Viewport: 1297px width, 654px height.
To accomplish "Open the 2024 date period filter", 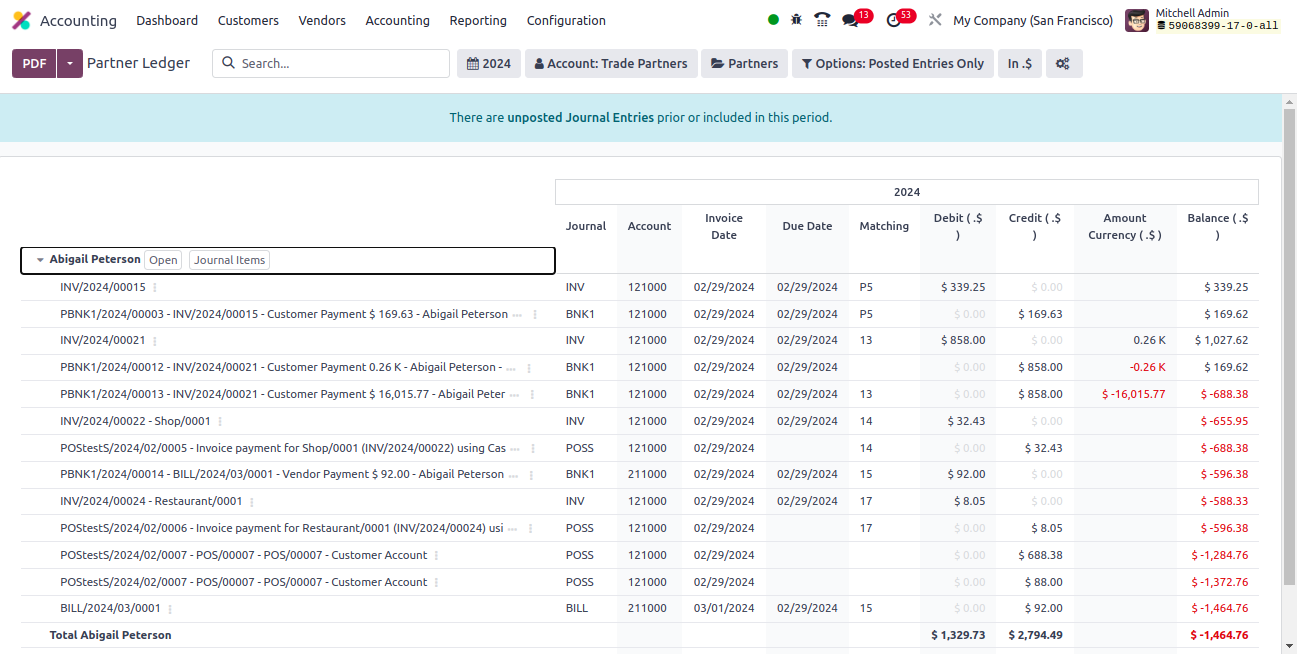I will [x=489, y=63].
